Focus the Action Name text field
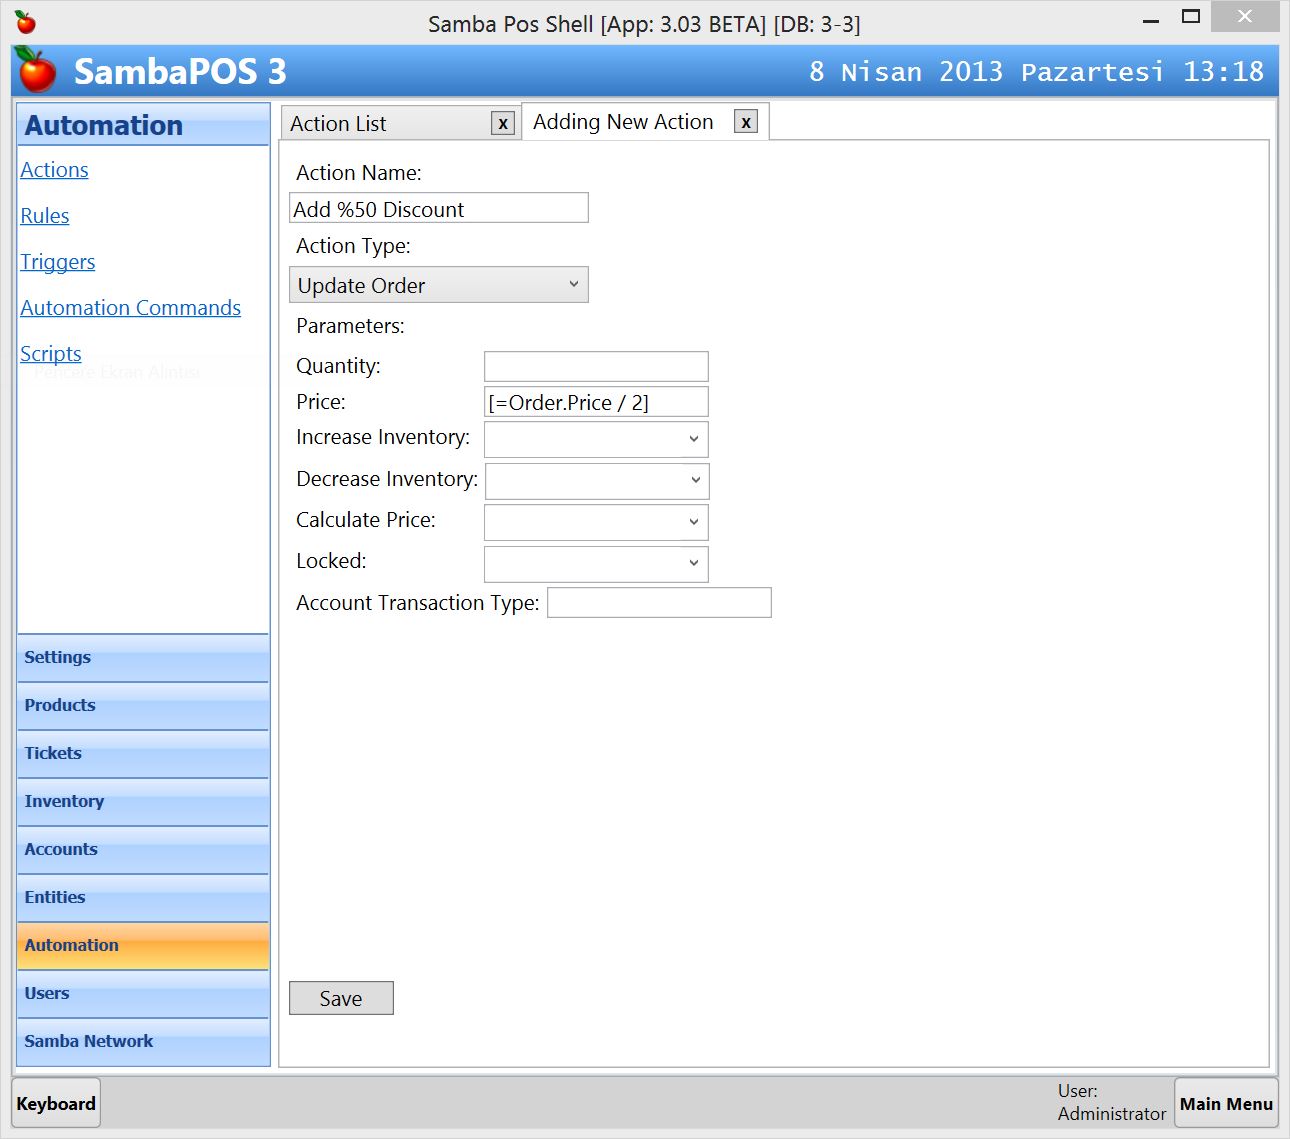Viewport: 1290px width, 1139px height. point(438,209)
